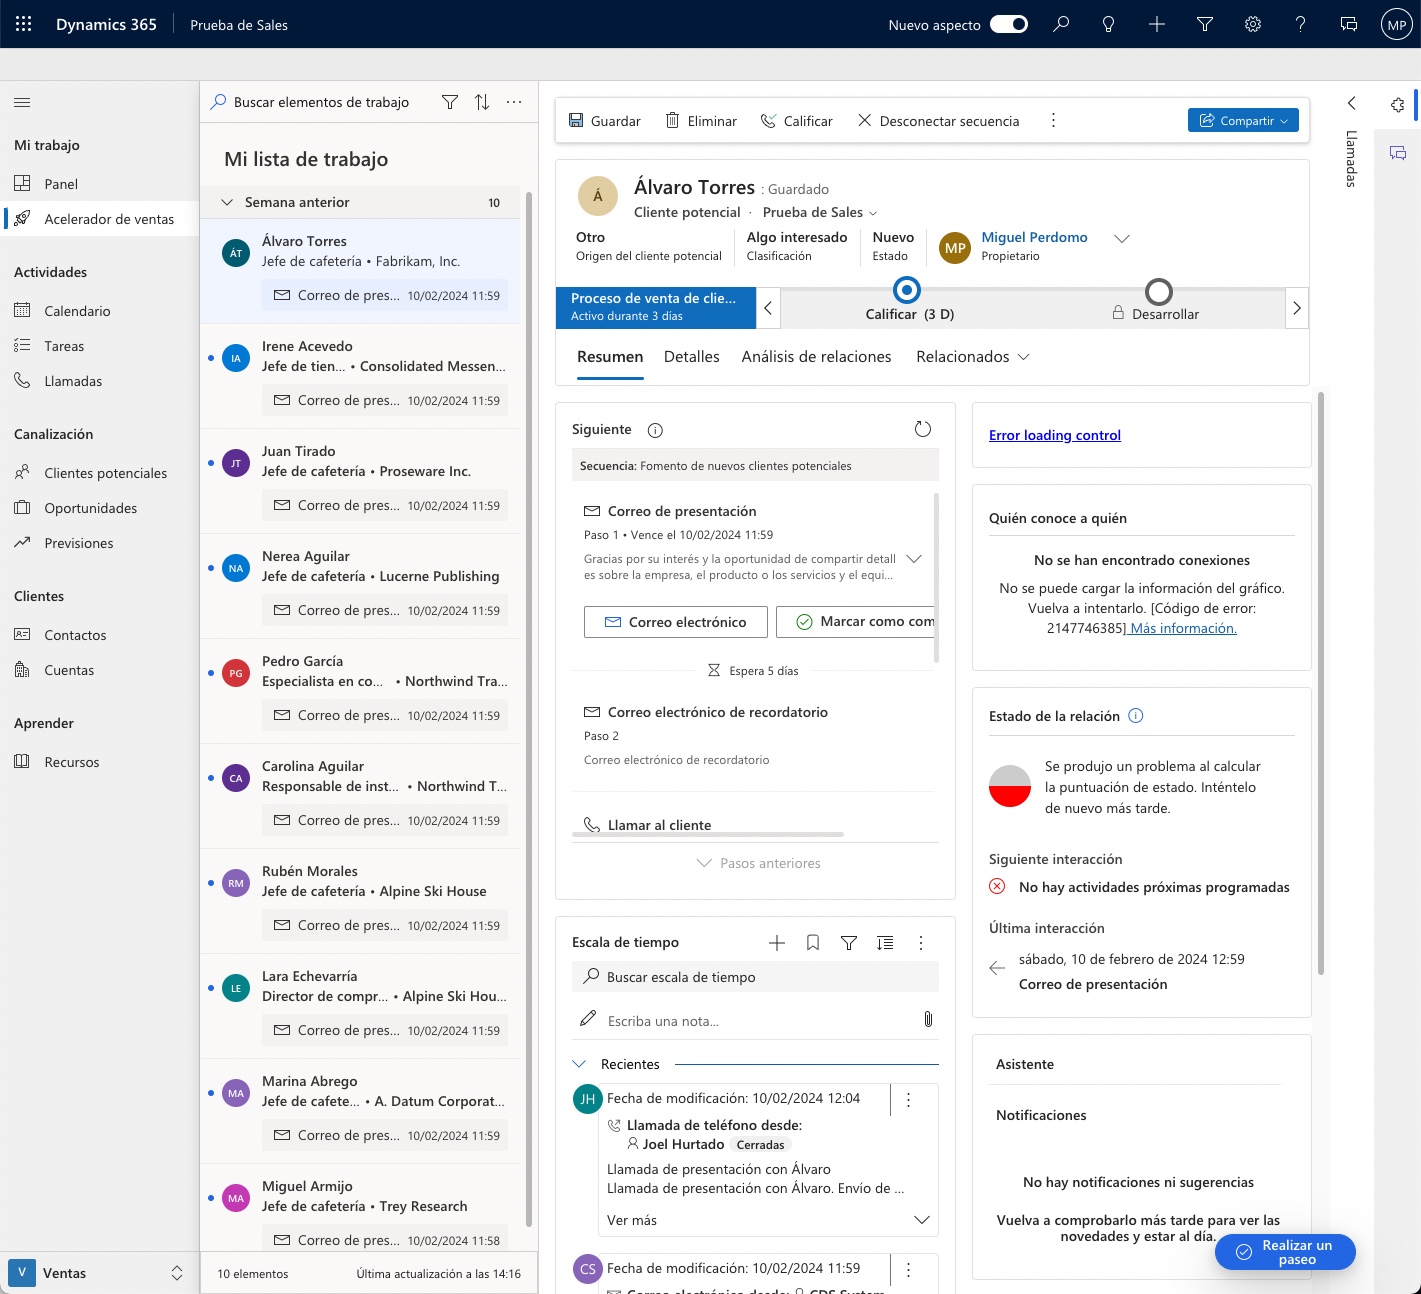Select the Resumen tab
Screen dimensions: 1421x1294
(x=610, y=357)
